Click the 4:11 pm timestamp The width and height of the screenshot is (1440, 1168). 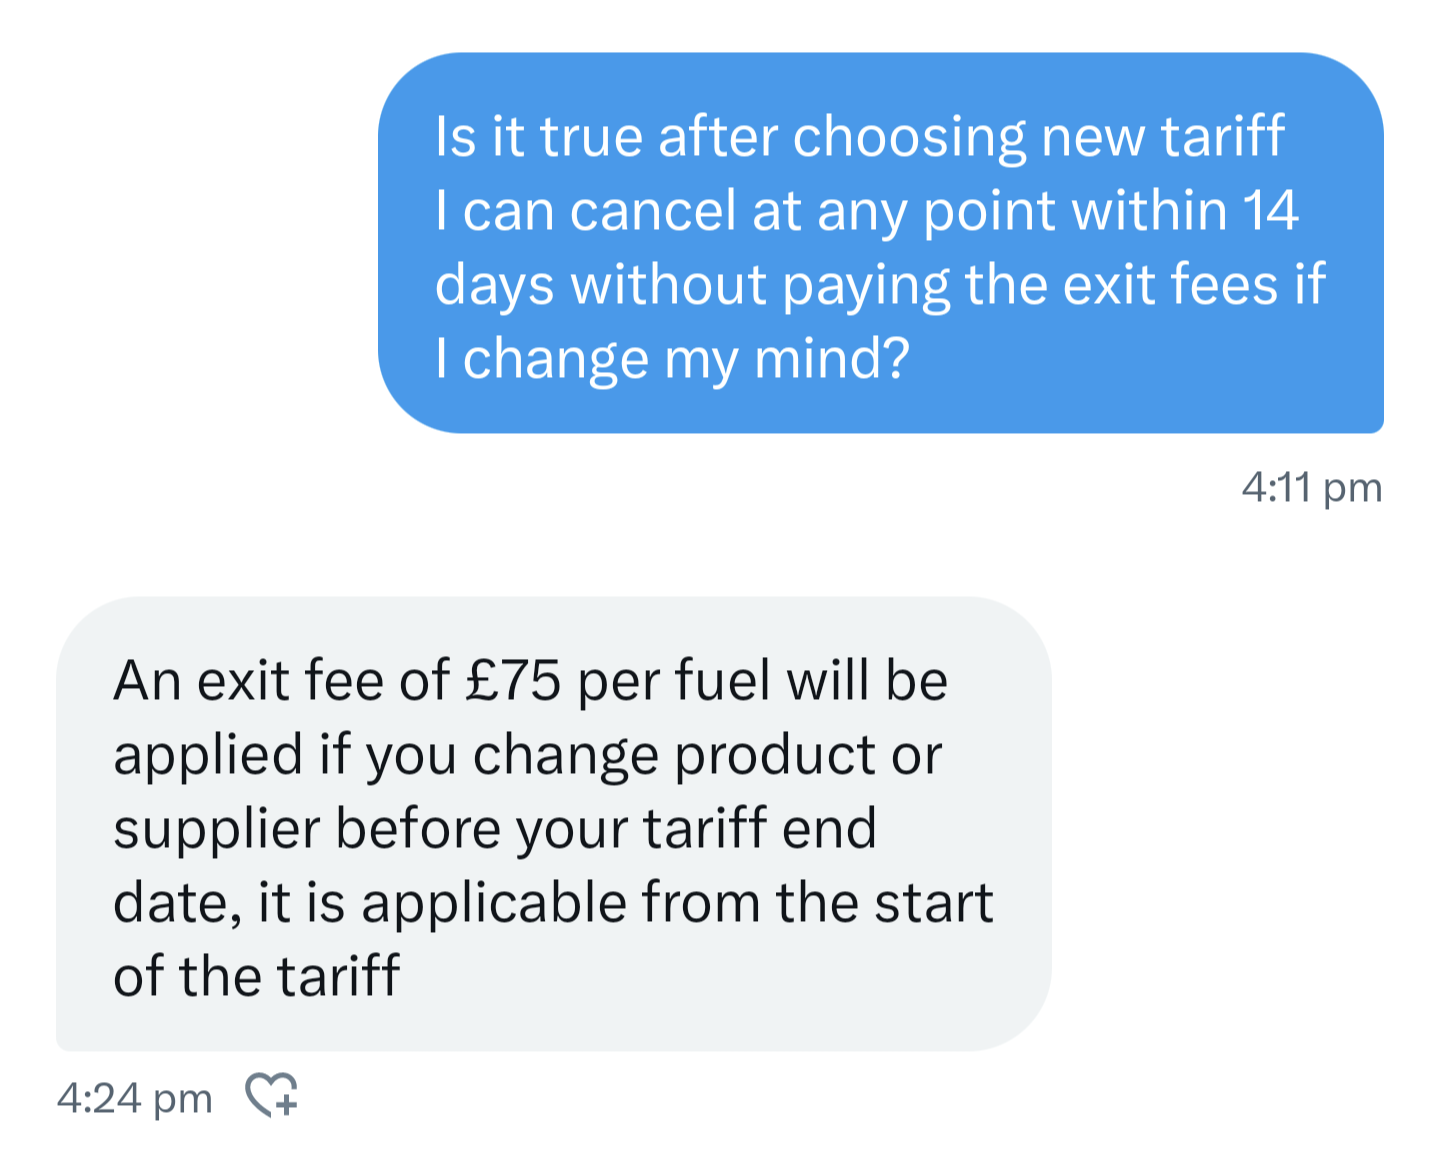coord(1311,488)
